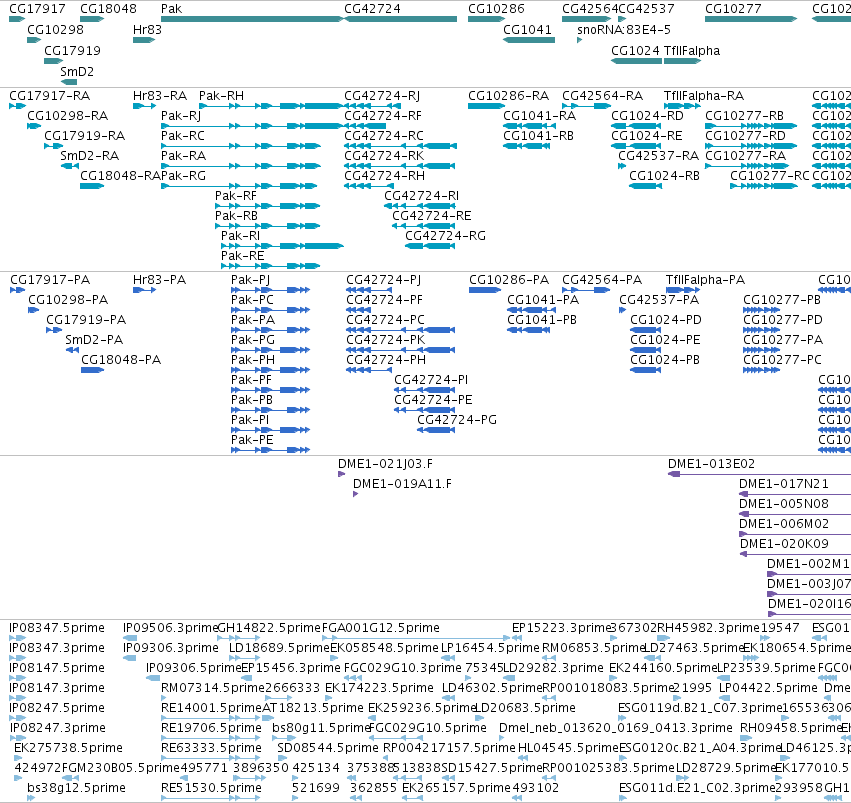851x803 pixels.
Task: Click the CG42724 gene label
Action: click(372, 9)
